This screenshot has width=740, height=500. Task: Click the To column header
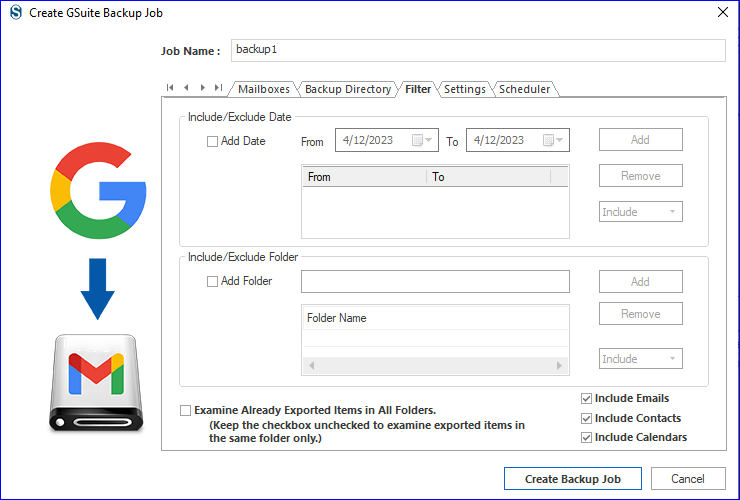click(x=488, y=177)
